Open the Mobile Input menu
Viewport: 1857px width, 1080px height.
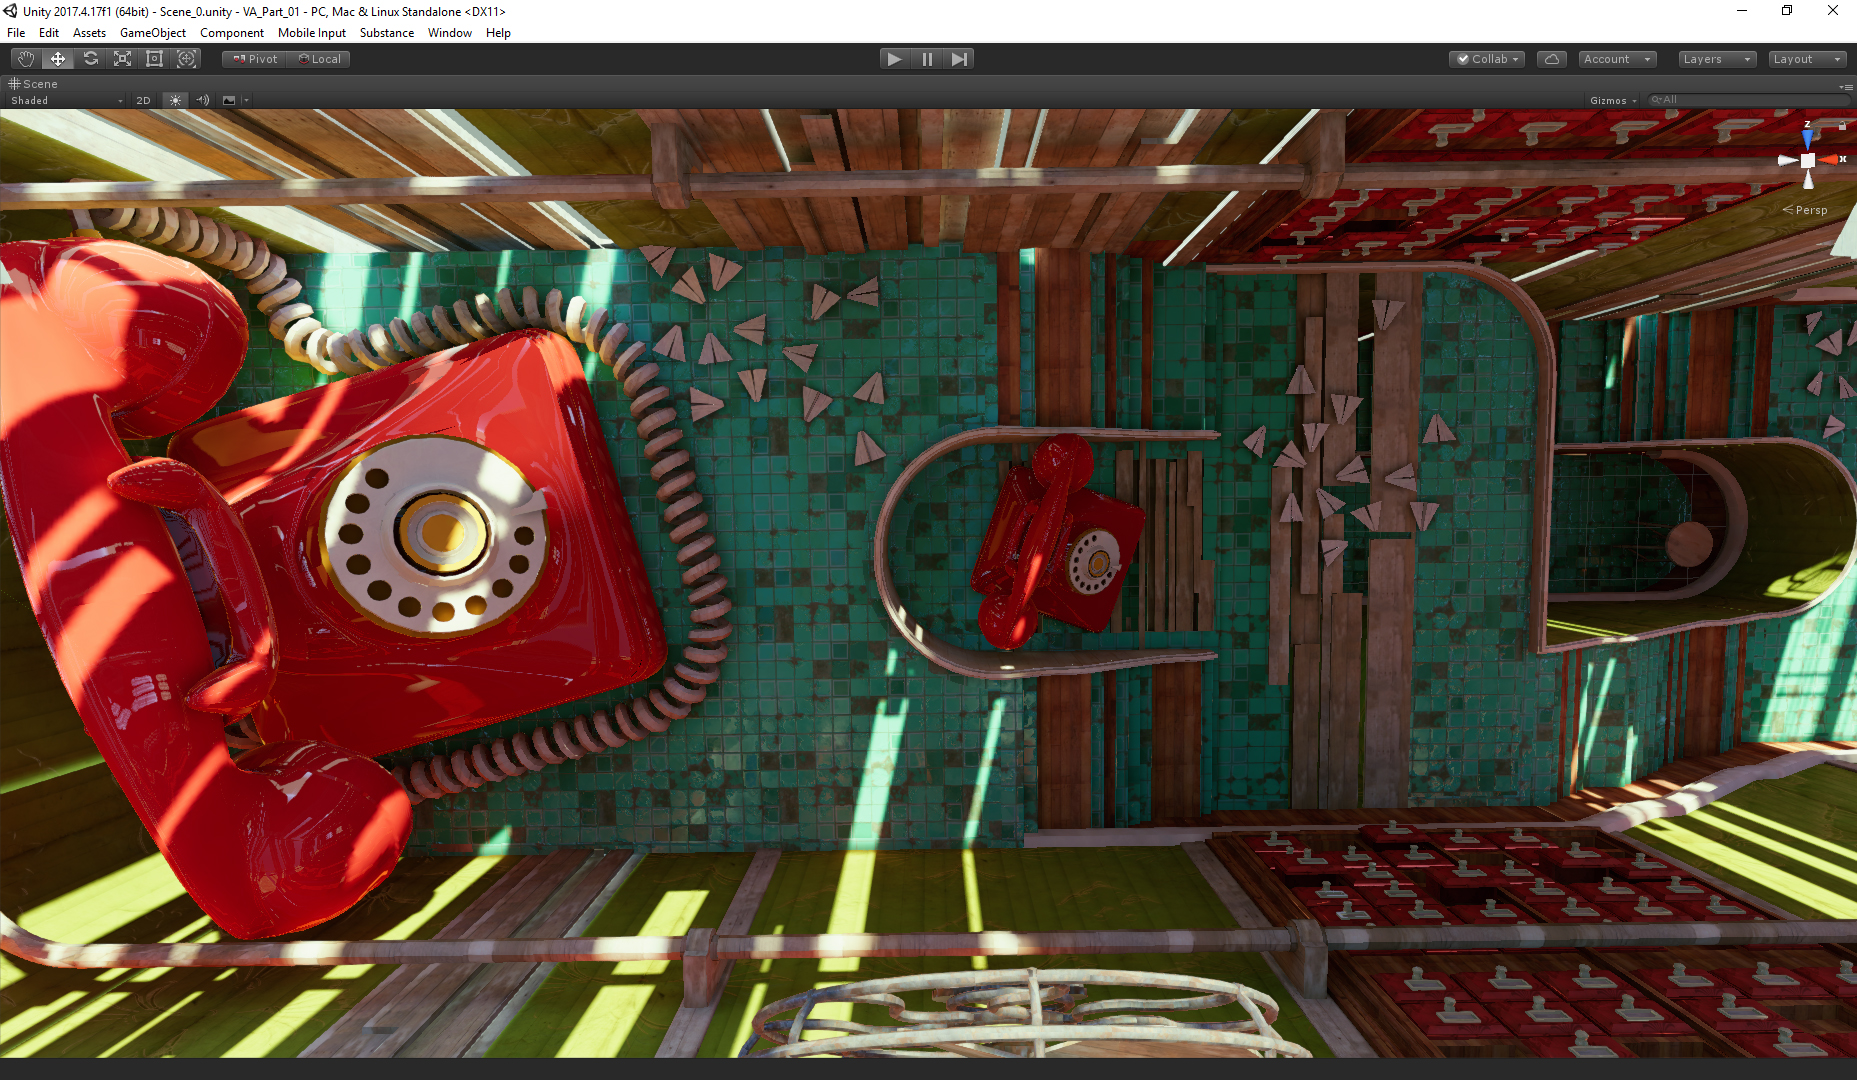tap(312, 33)
